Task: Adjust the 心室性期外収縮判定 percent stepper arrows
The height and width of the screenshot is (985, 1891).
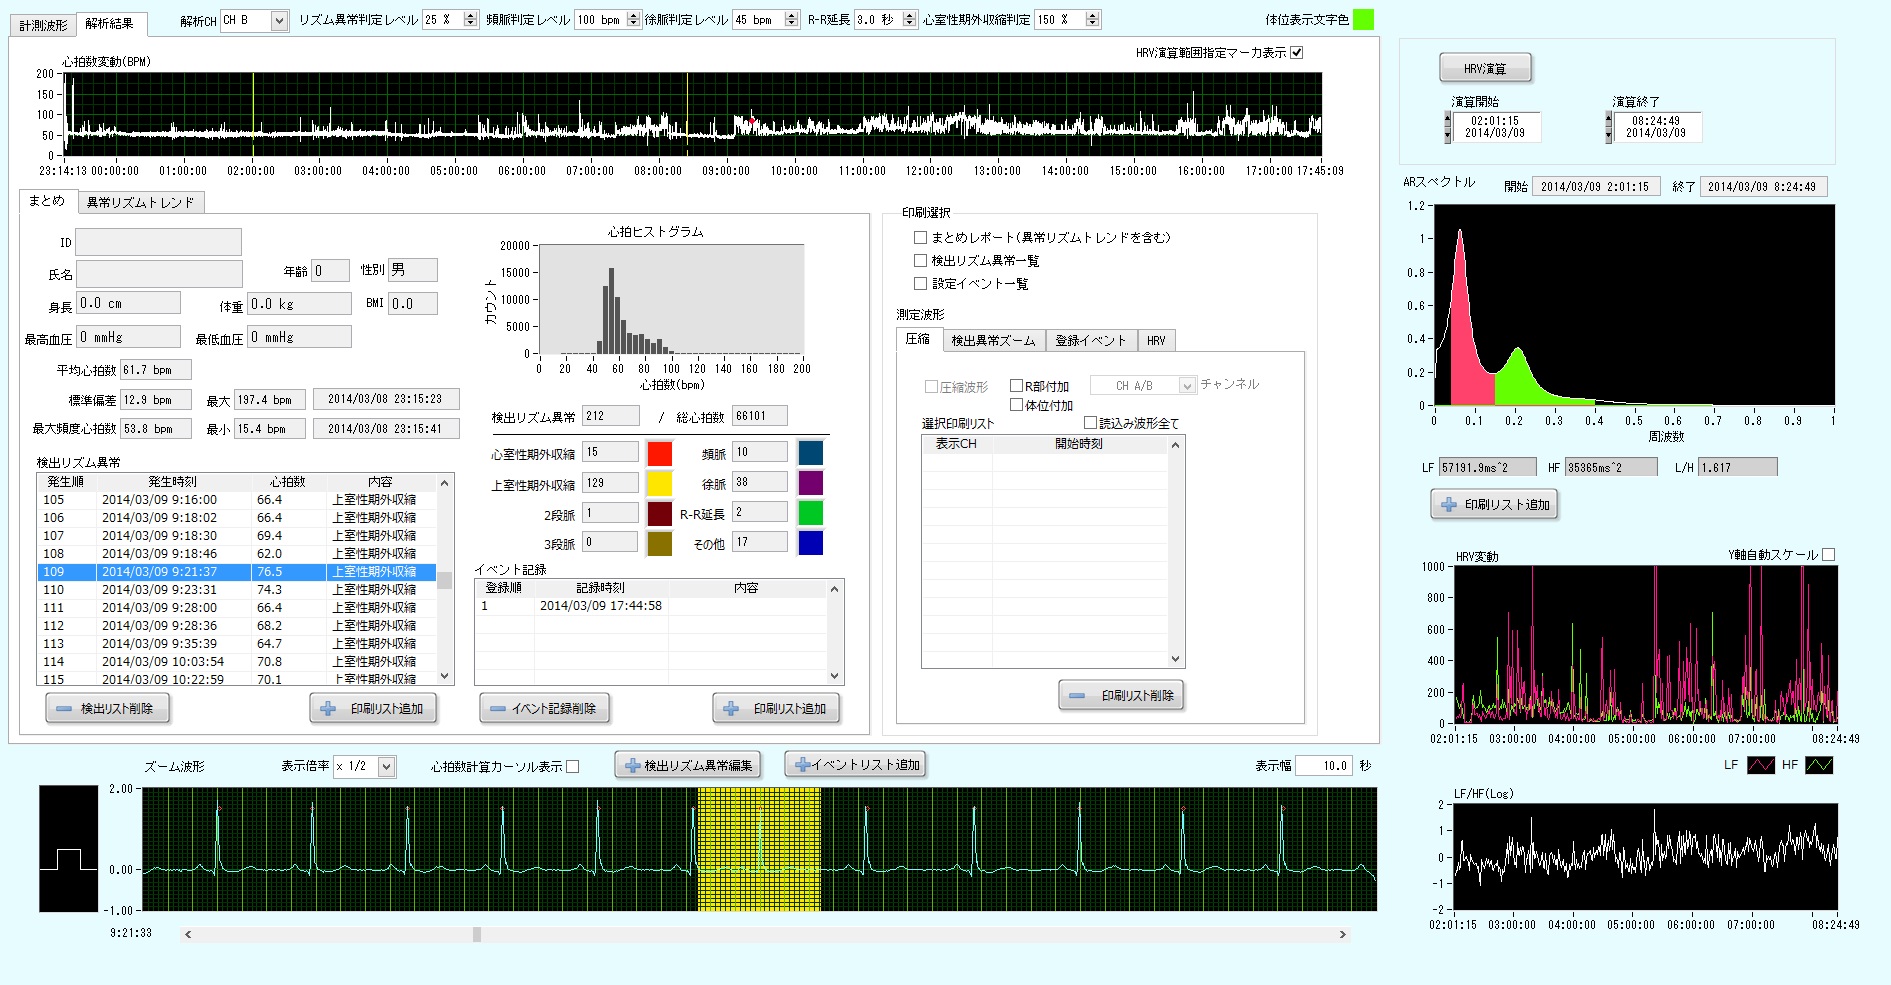Action: point(1093,20)
